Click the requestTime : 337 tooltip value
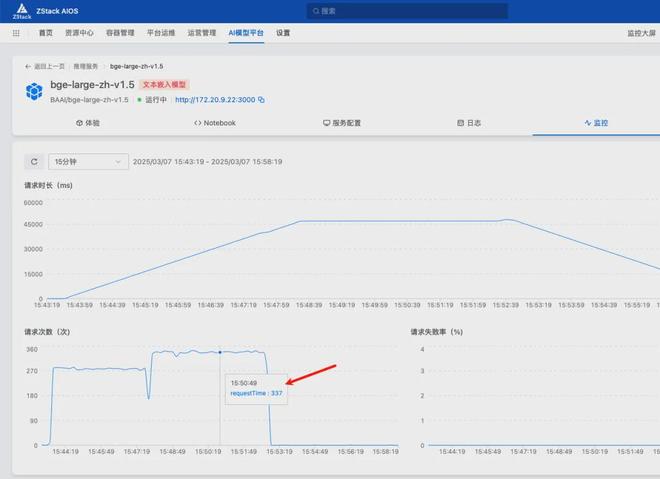Screen dimensions: 660x479 click(256, 393)
